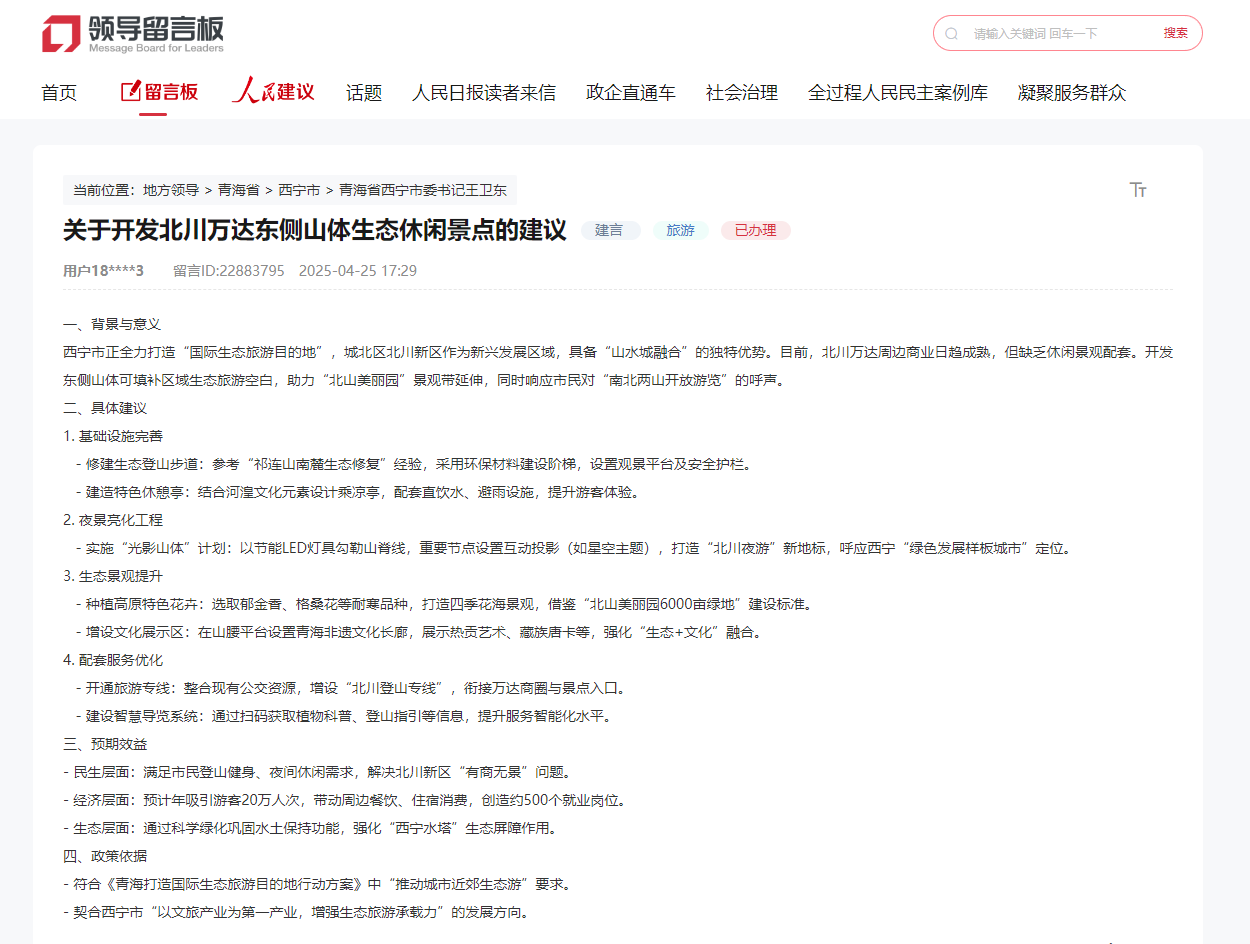Open the 人民建议 logo tab
1250x944 pixels.
pos(273,92)
